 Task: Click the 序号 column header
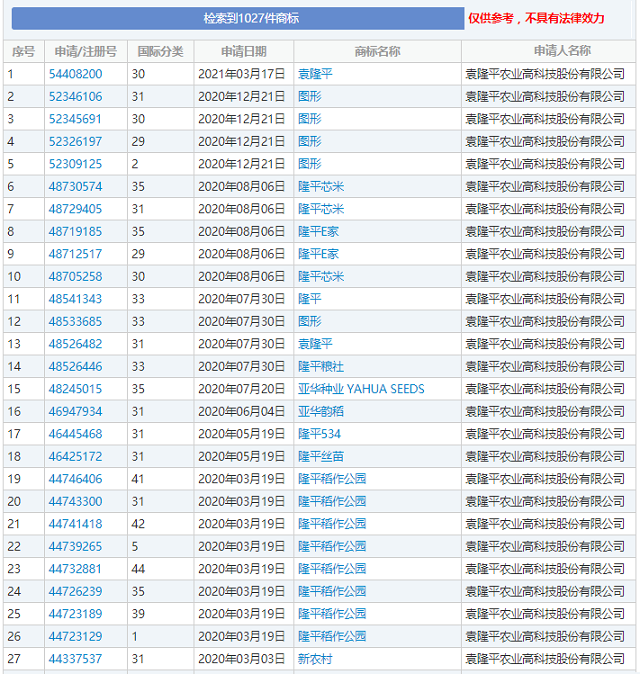(x=24, y=52)
